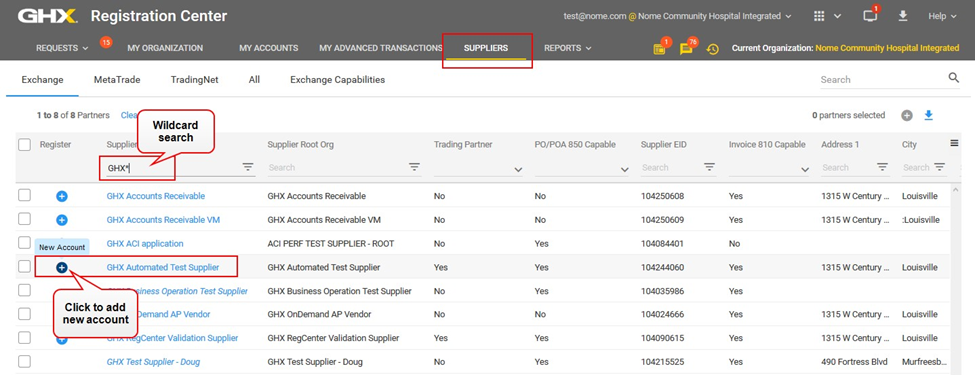Image resolution: width=975 pixels, height=375 pixels.
Task: Go to MY ADVANCED TRANSACTIONS menu
Action: (381, 48)
